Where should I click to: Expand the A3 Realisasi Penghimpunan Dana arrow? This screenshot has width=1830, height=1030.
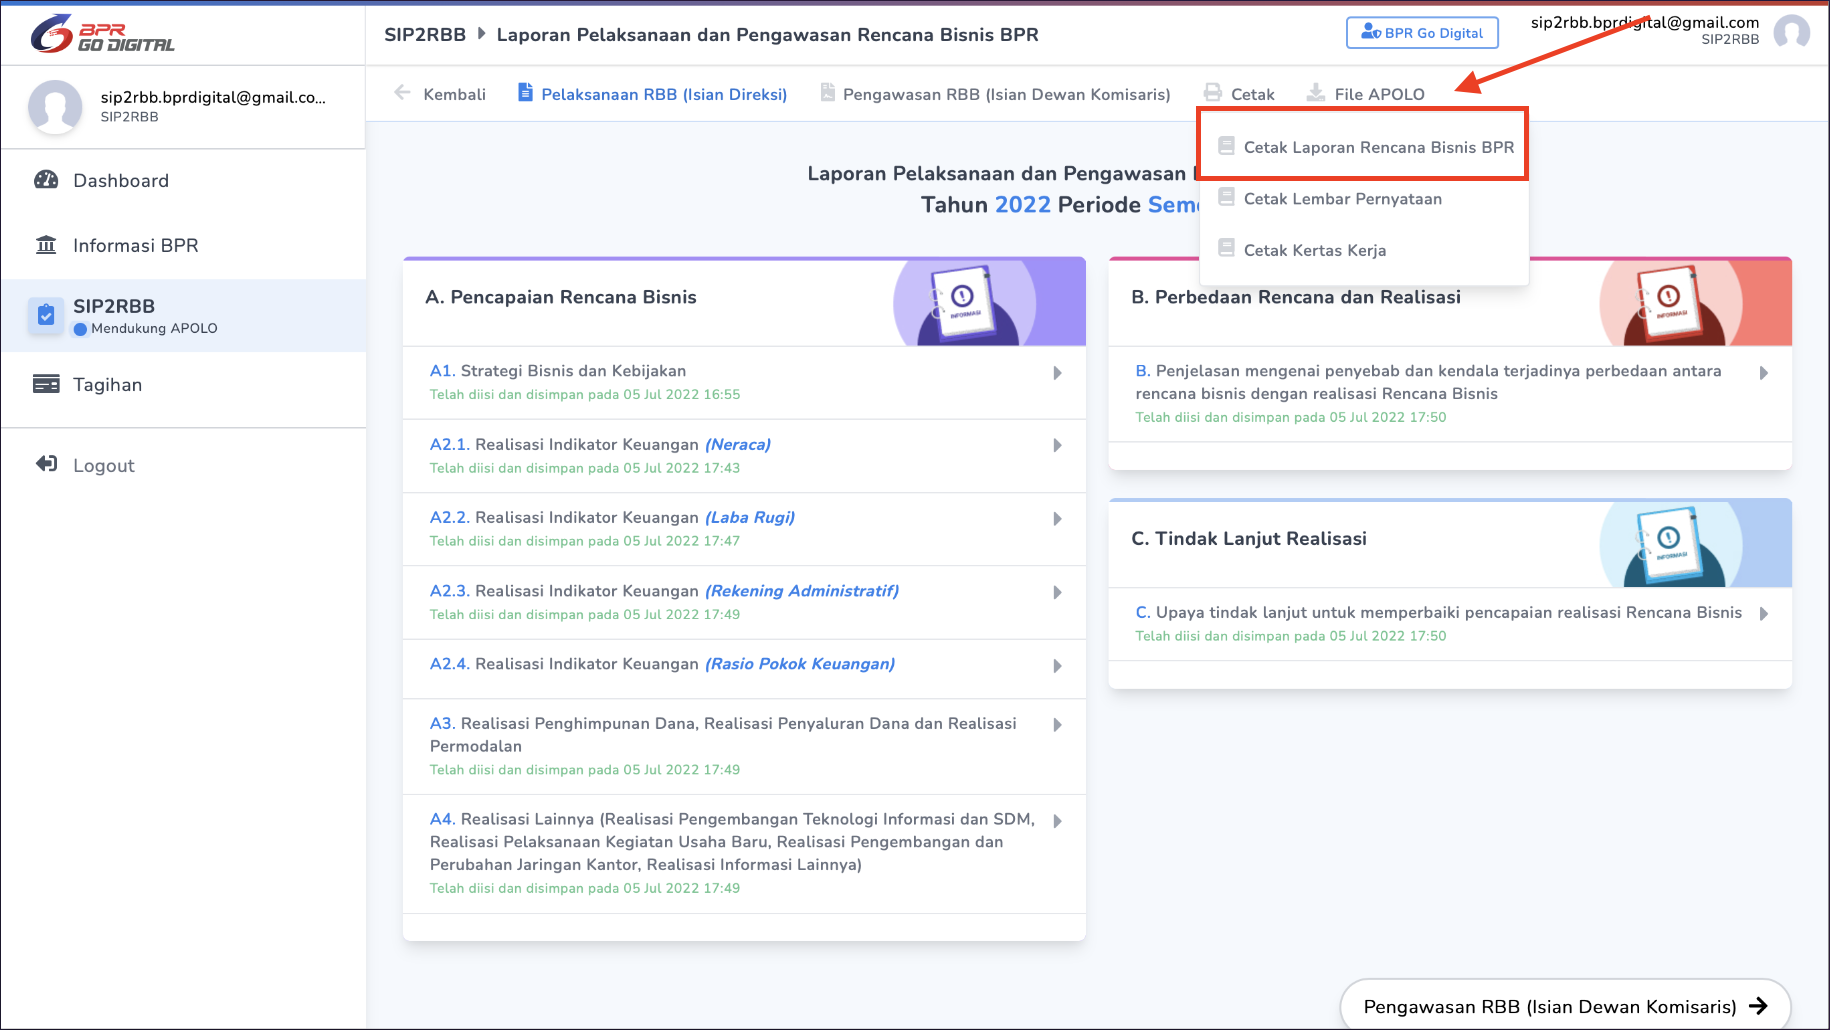(x=1057, y=725)
